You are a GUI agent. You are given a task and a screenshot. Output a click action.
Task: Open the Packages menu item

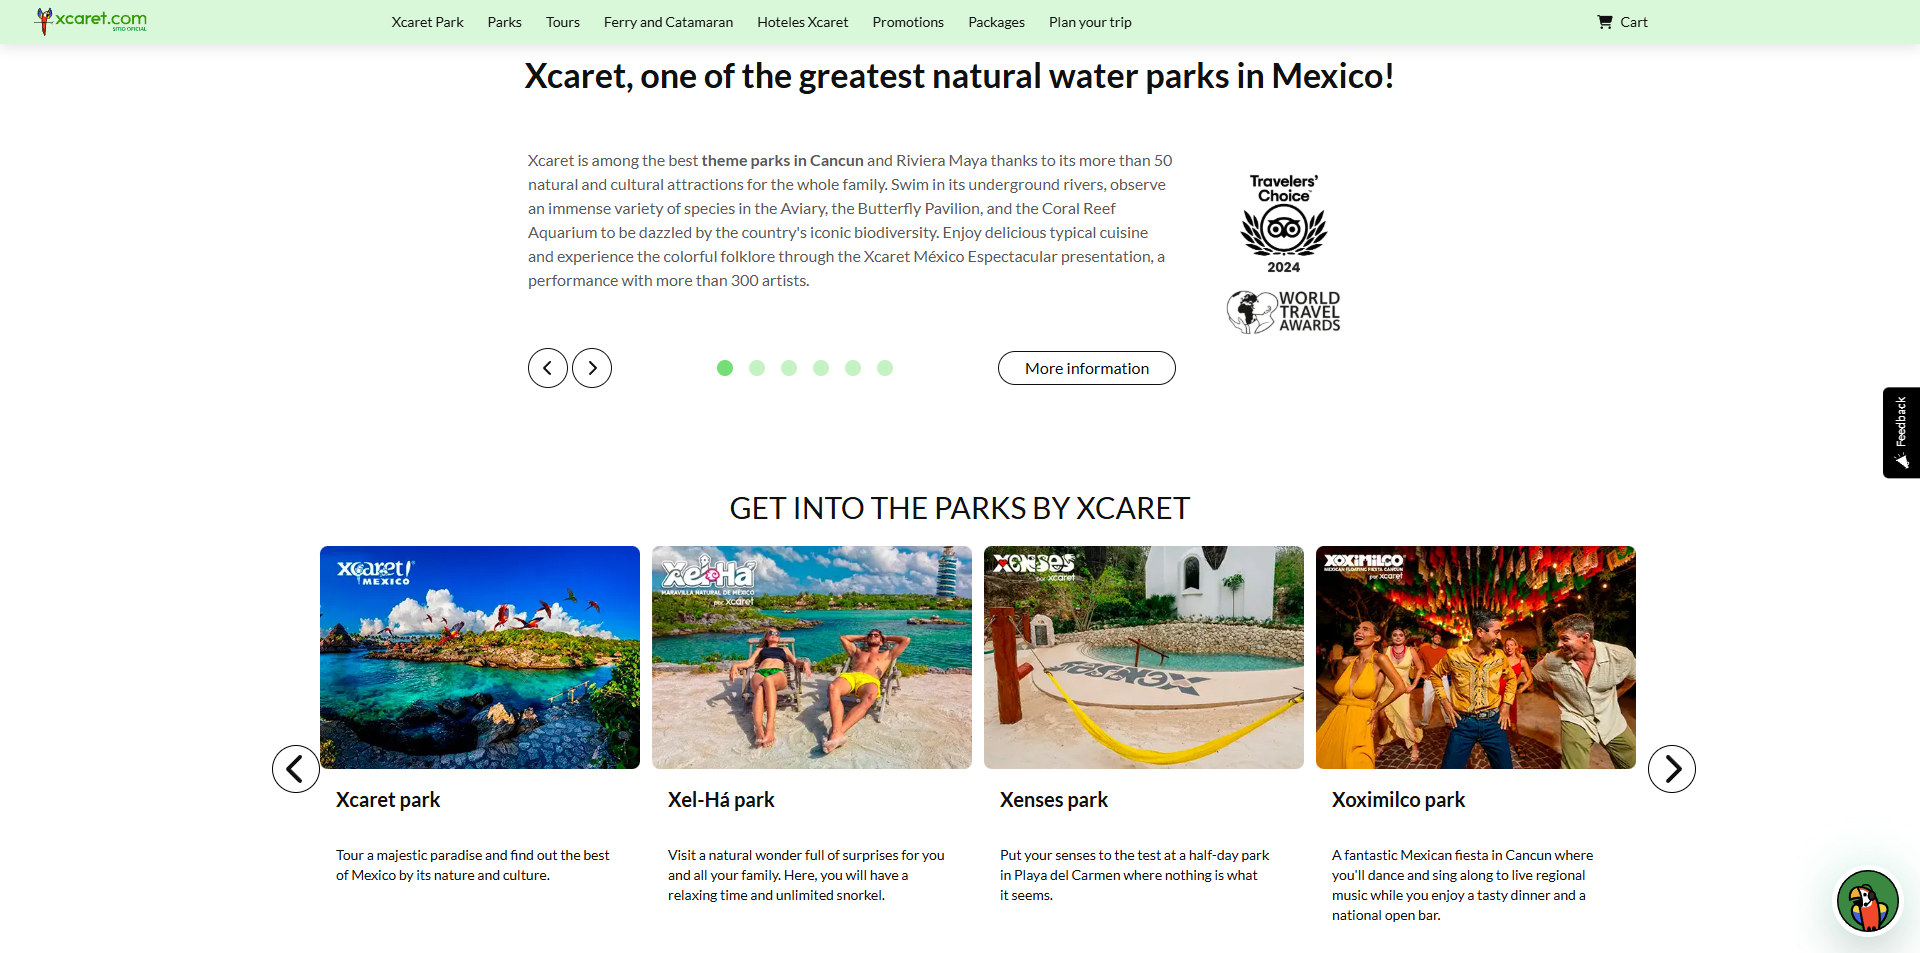996,22
